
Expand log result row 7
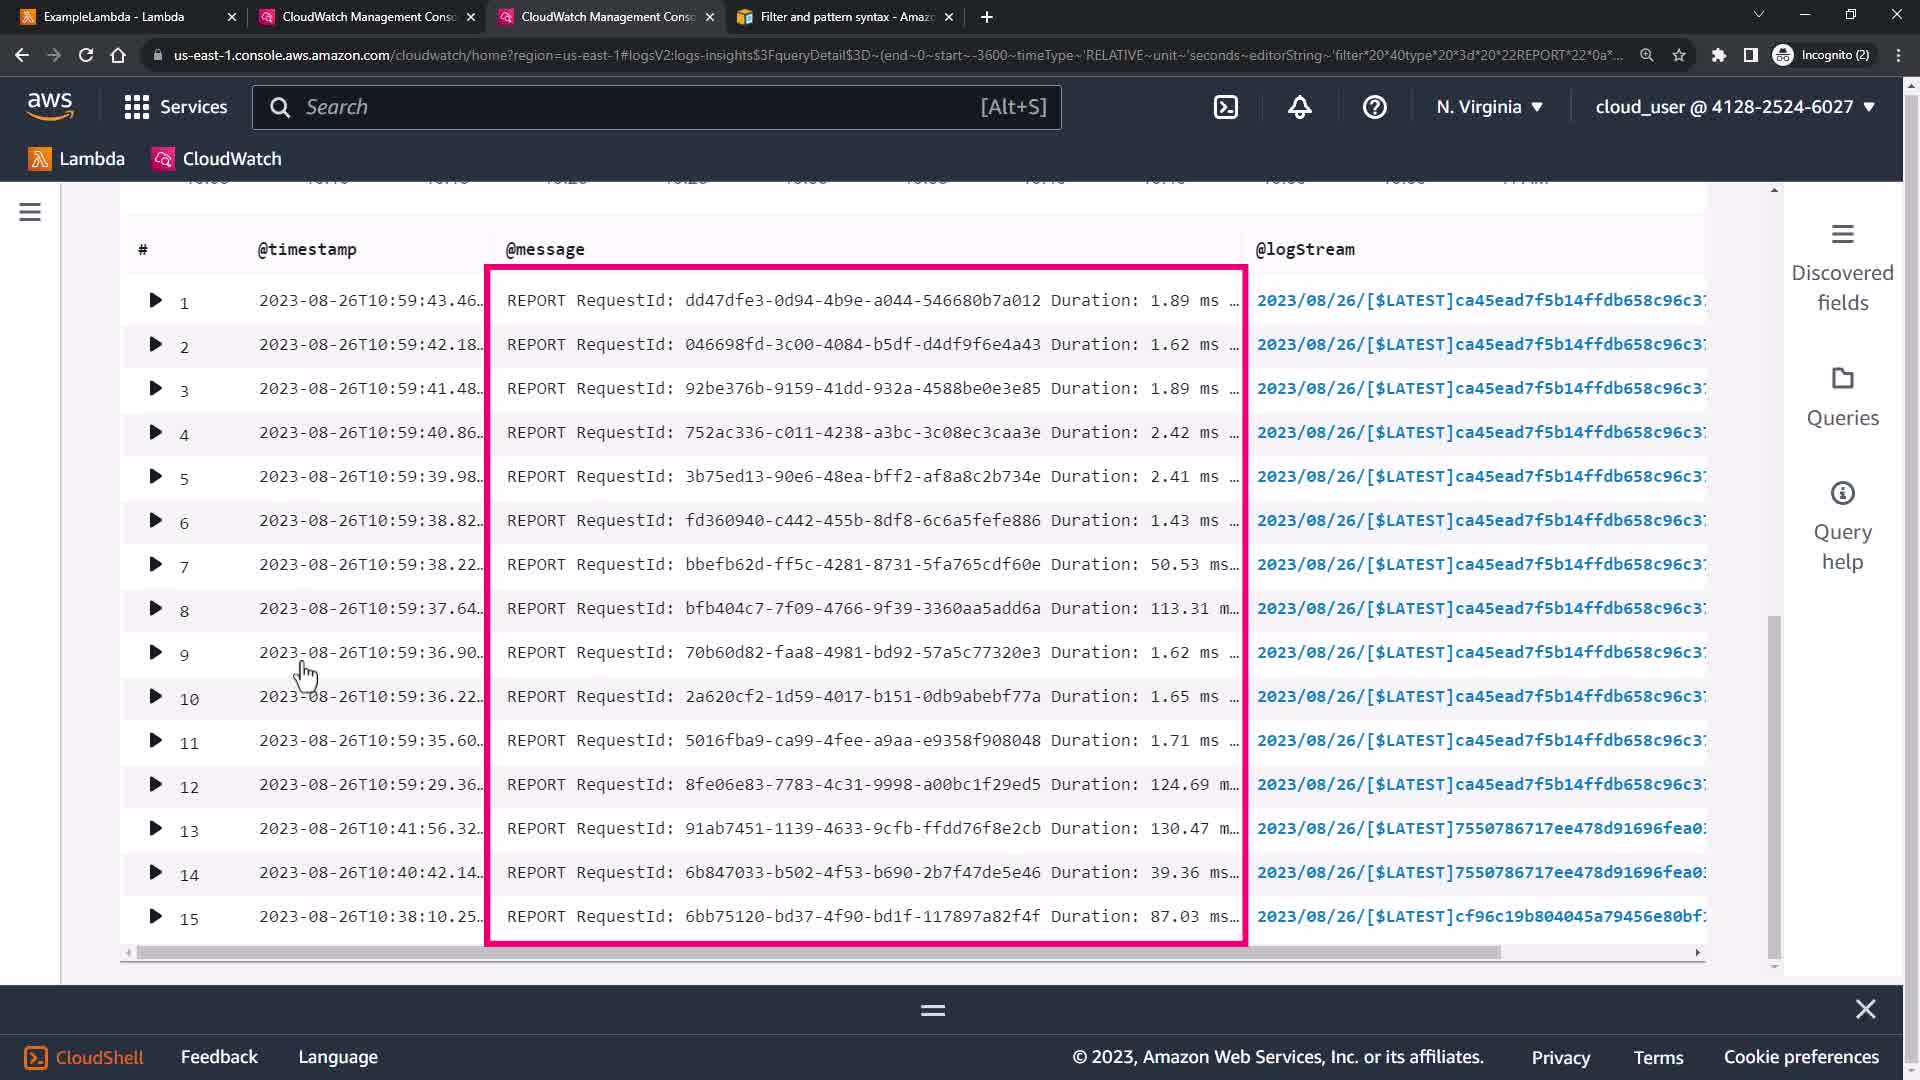point(155,564)
